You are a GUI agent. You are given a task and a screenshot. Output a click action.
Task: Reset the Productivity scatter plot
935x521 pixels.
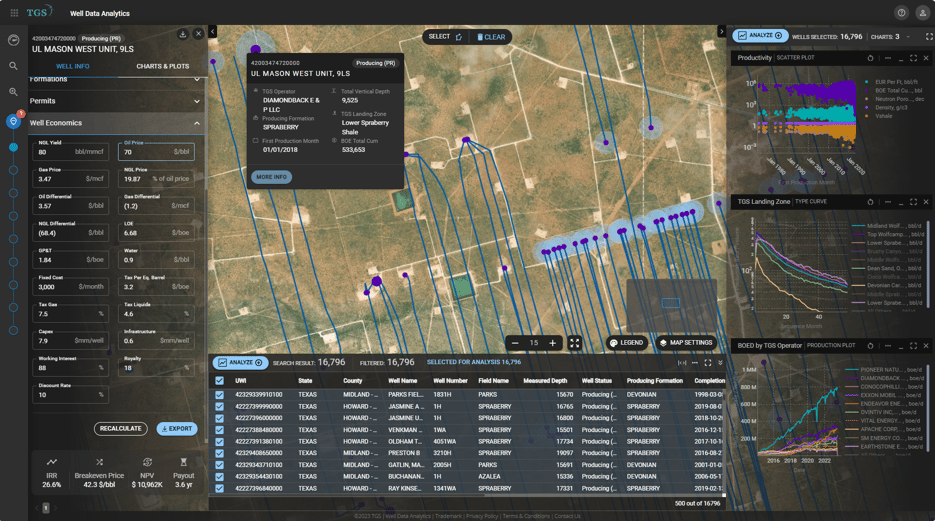(870, 58)
